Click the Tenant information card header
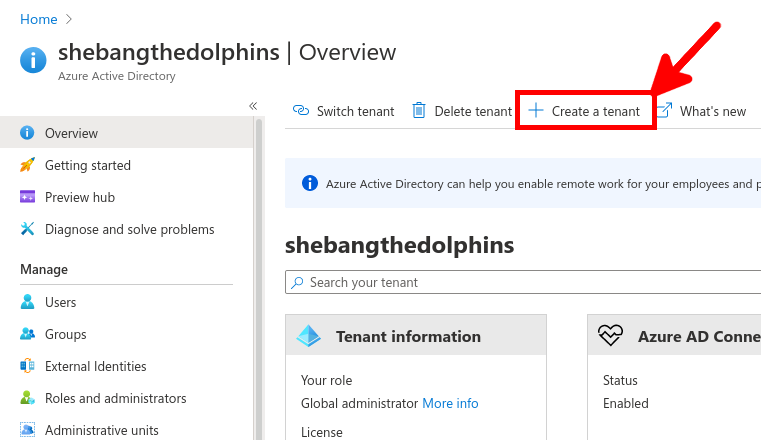The image size is (761, 440). [x=416, y=335]
